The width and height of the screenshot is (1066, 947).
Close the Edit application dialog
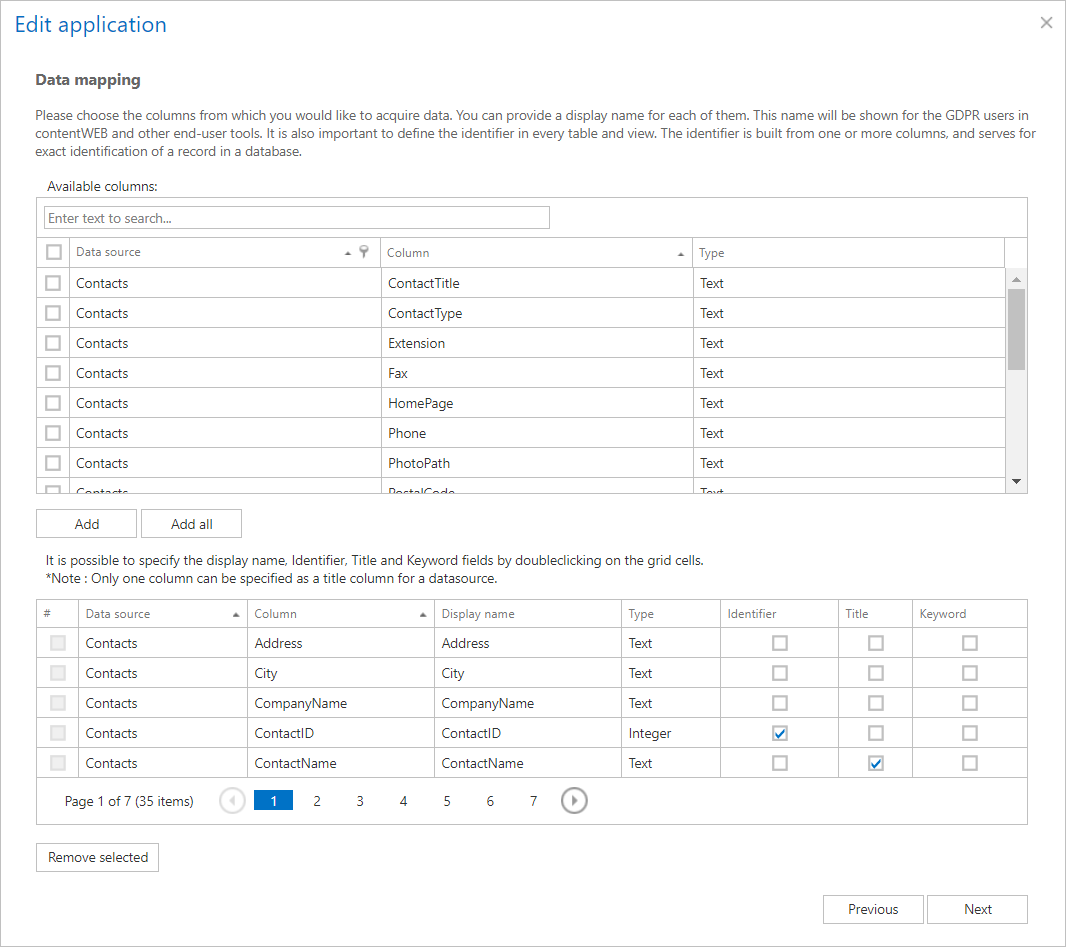coord(1046,23)
